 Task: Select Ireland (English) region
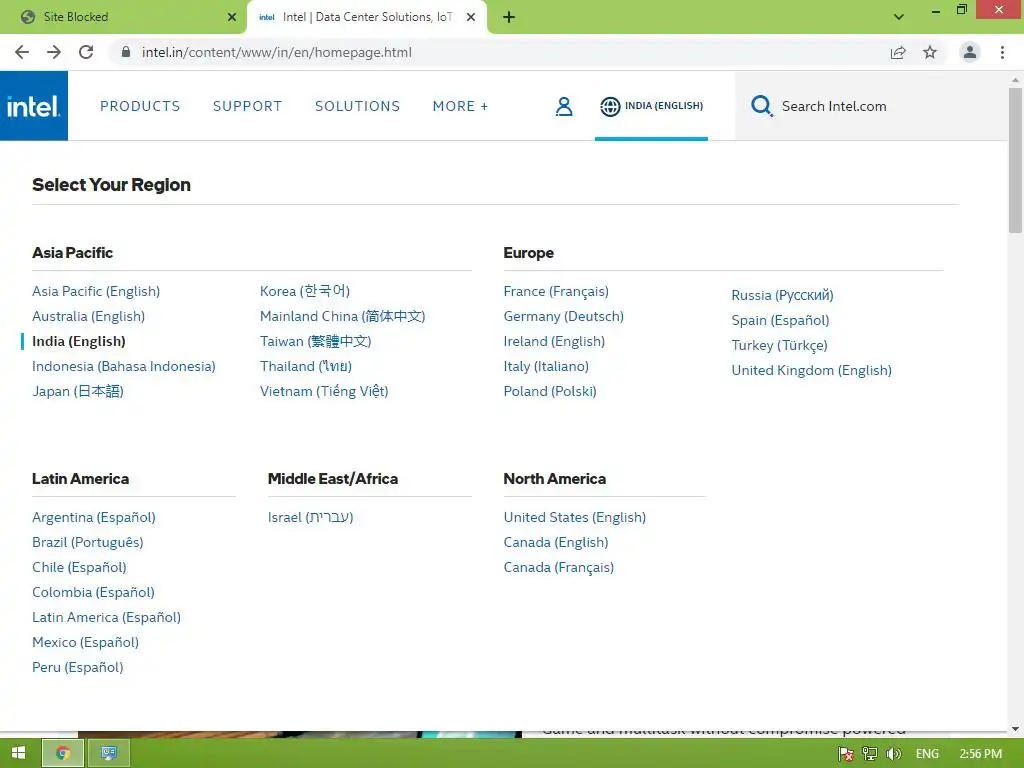[554, 341]
